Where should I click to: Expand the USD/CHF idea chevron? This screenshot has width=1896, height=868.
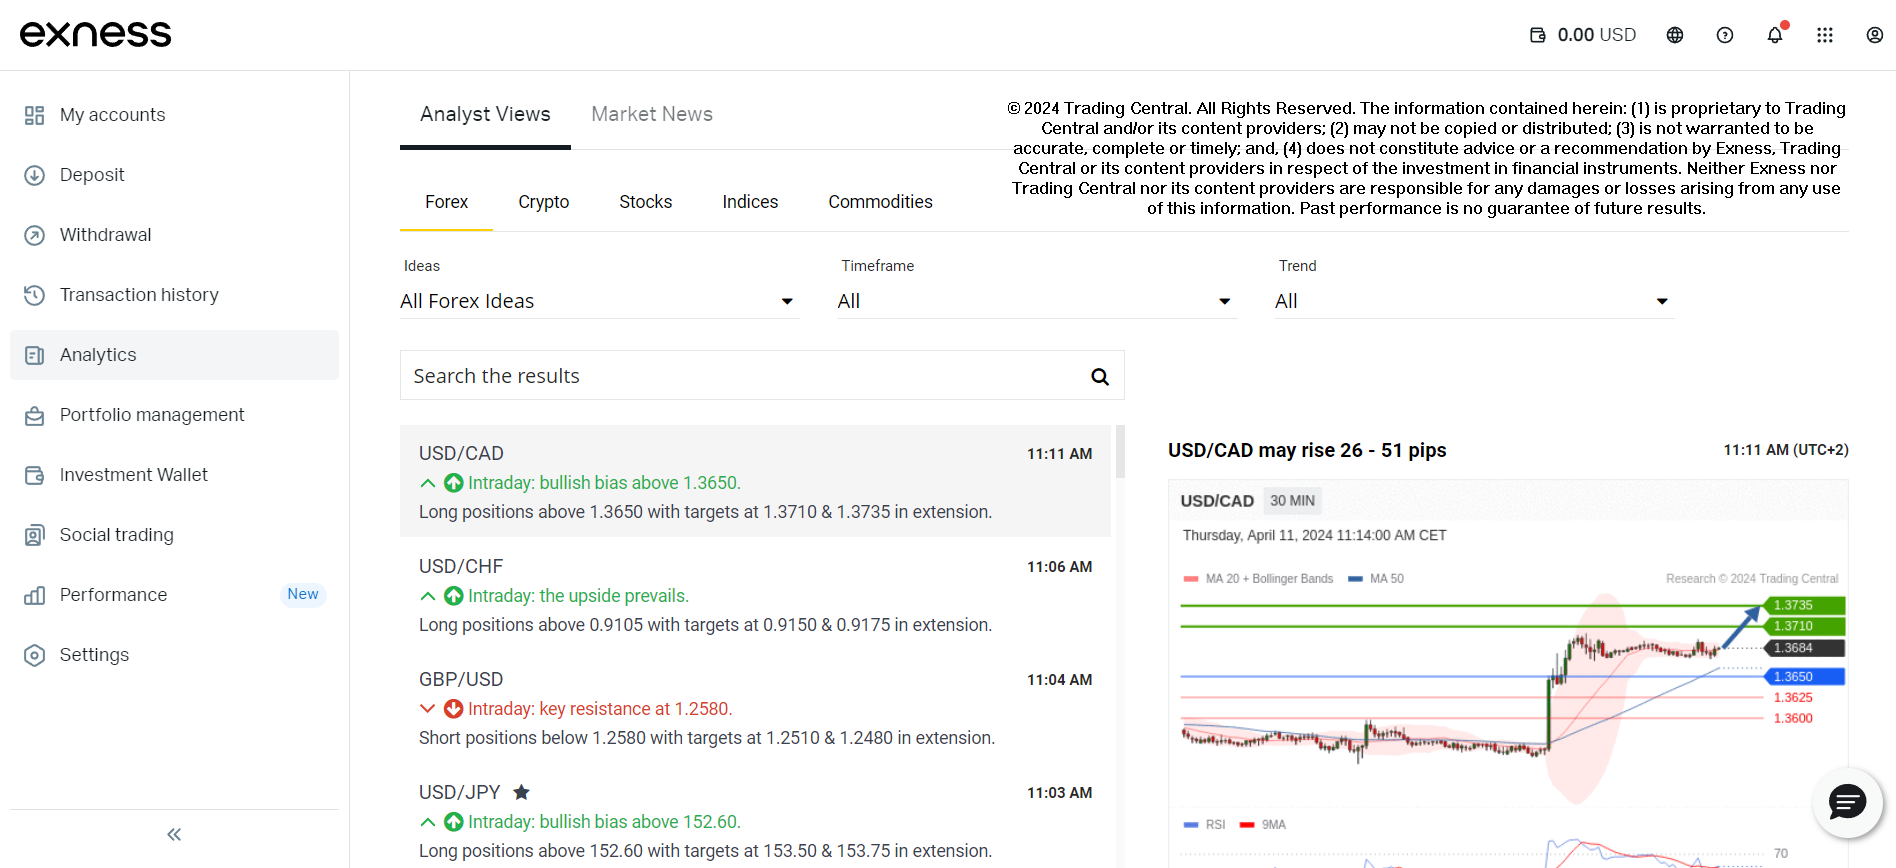coord(428,596)
